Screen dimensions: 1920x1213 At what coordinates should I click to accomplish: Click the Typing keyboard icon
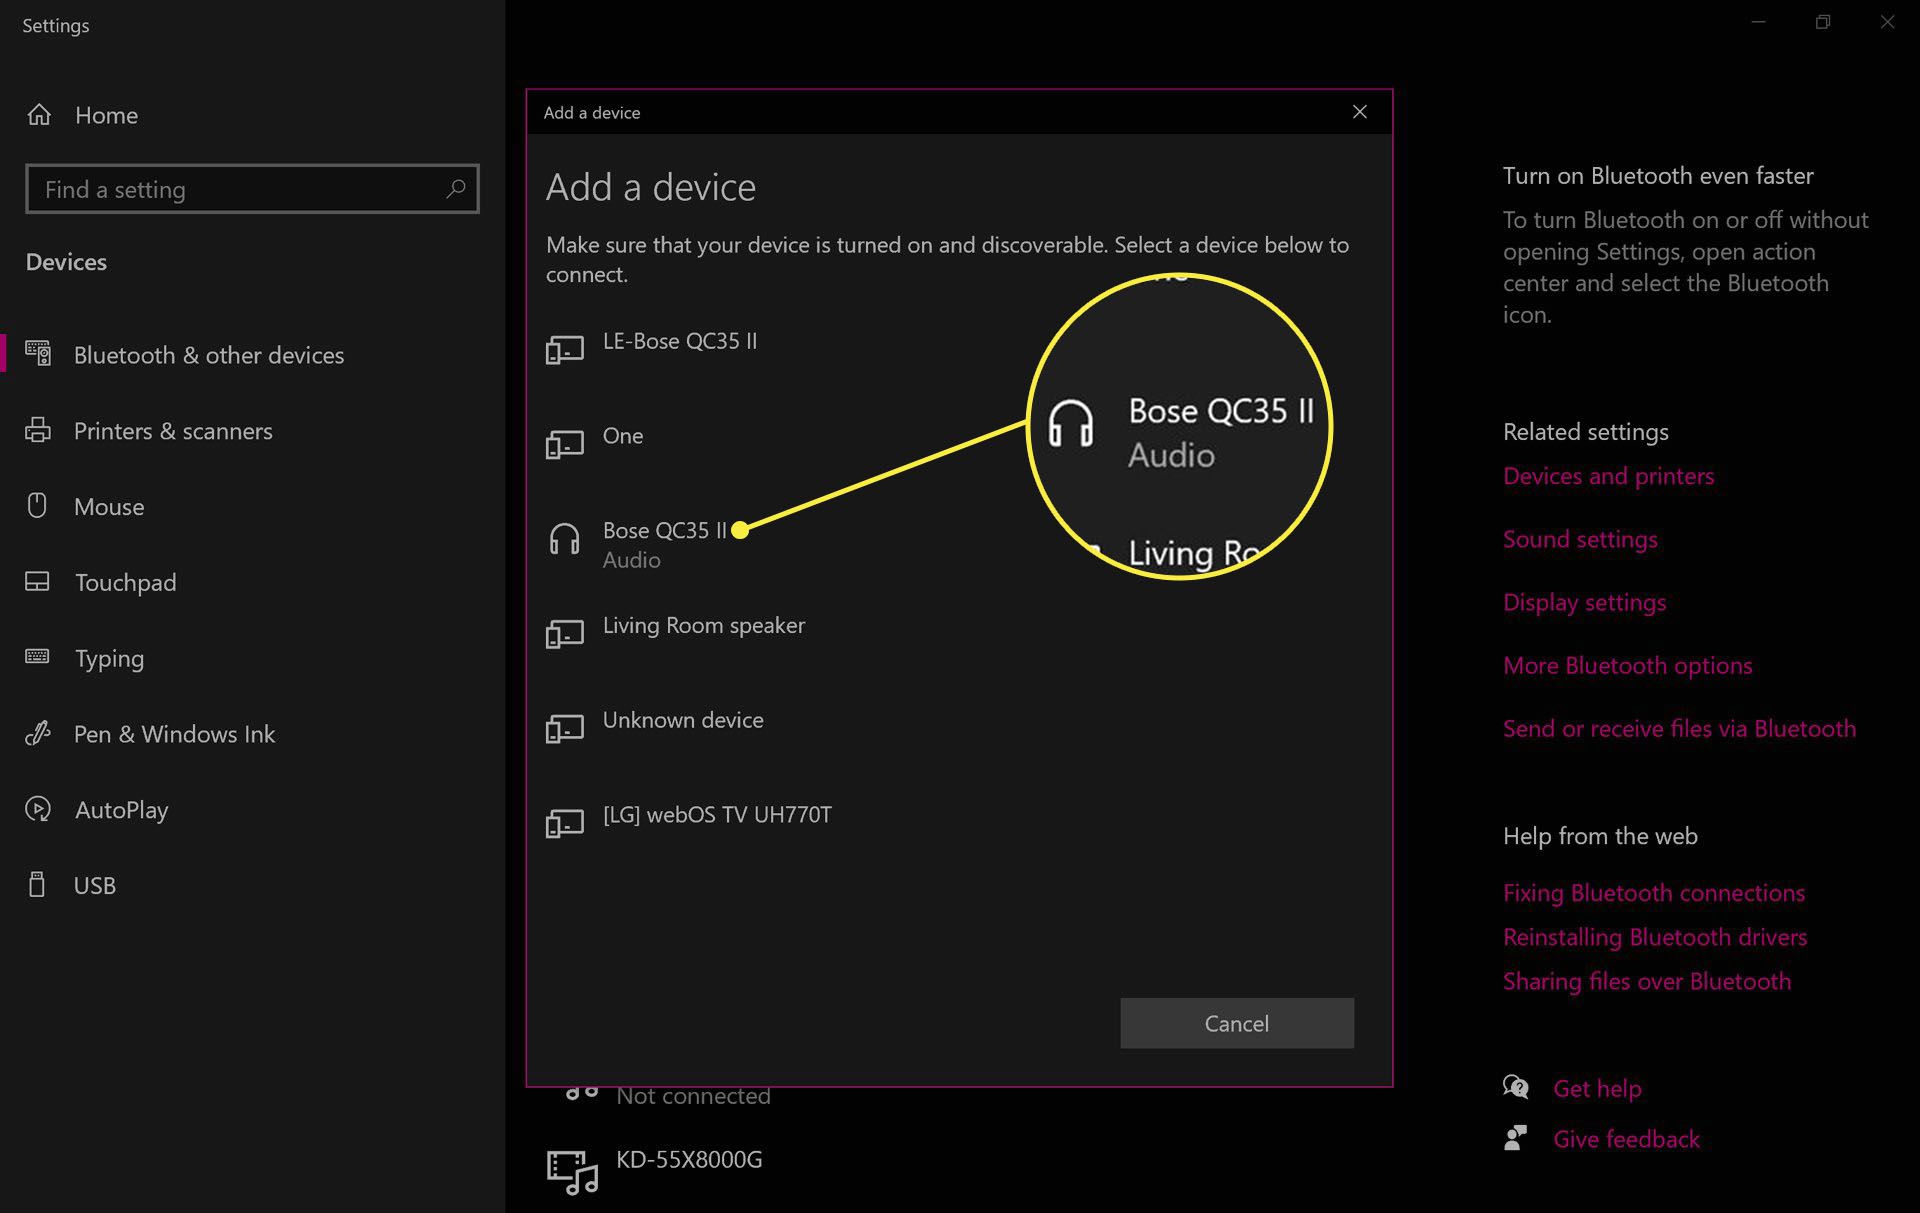pyautogui.click(x=38, y=657)
